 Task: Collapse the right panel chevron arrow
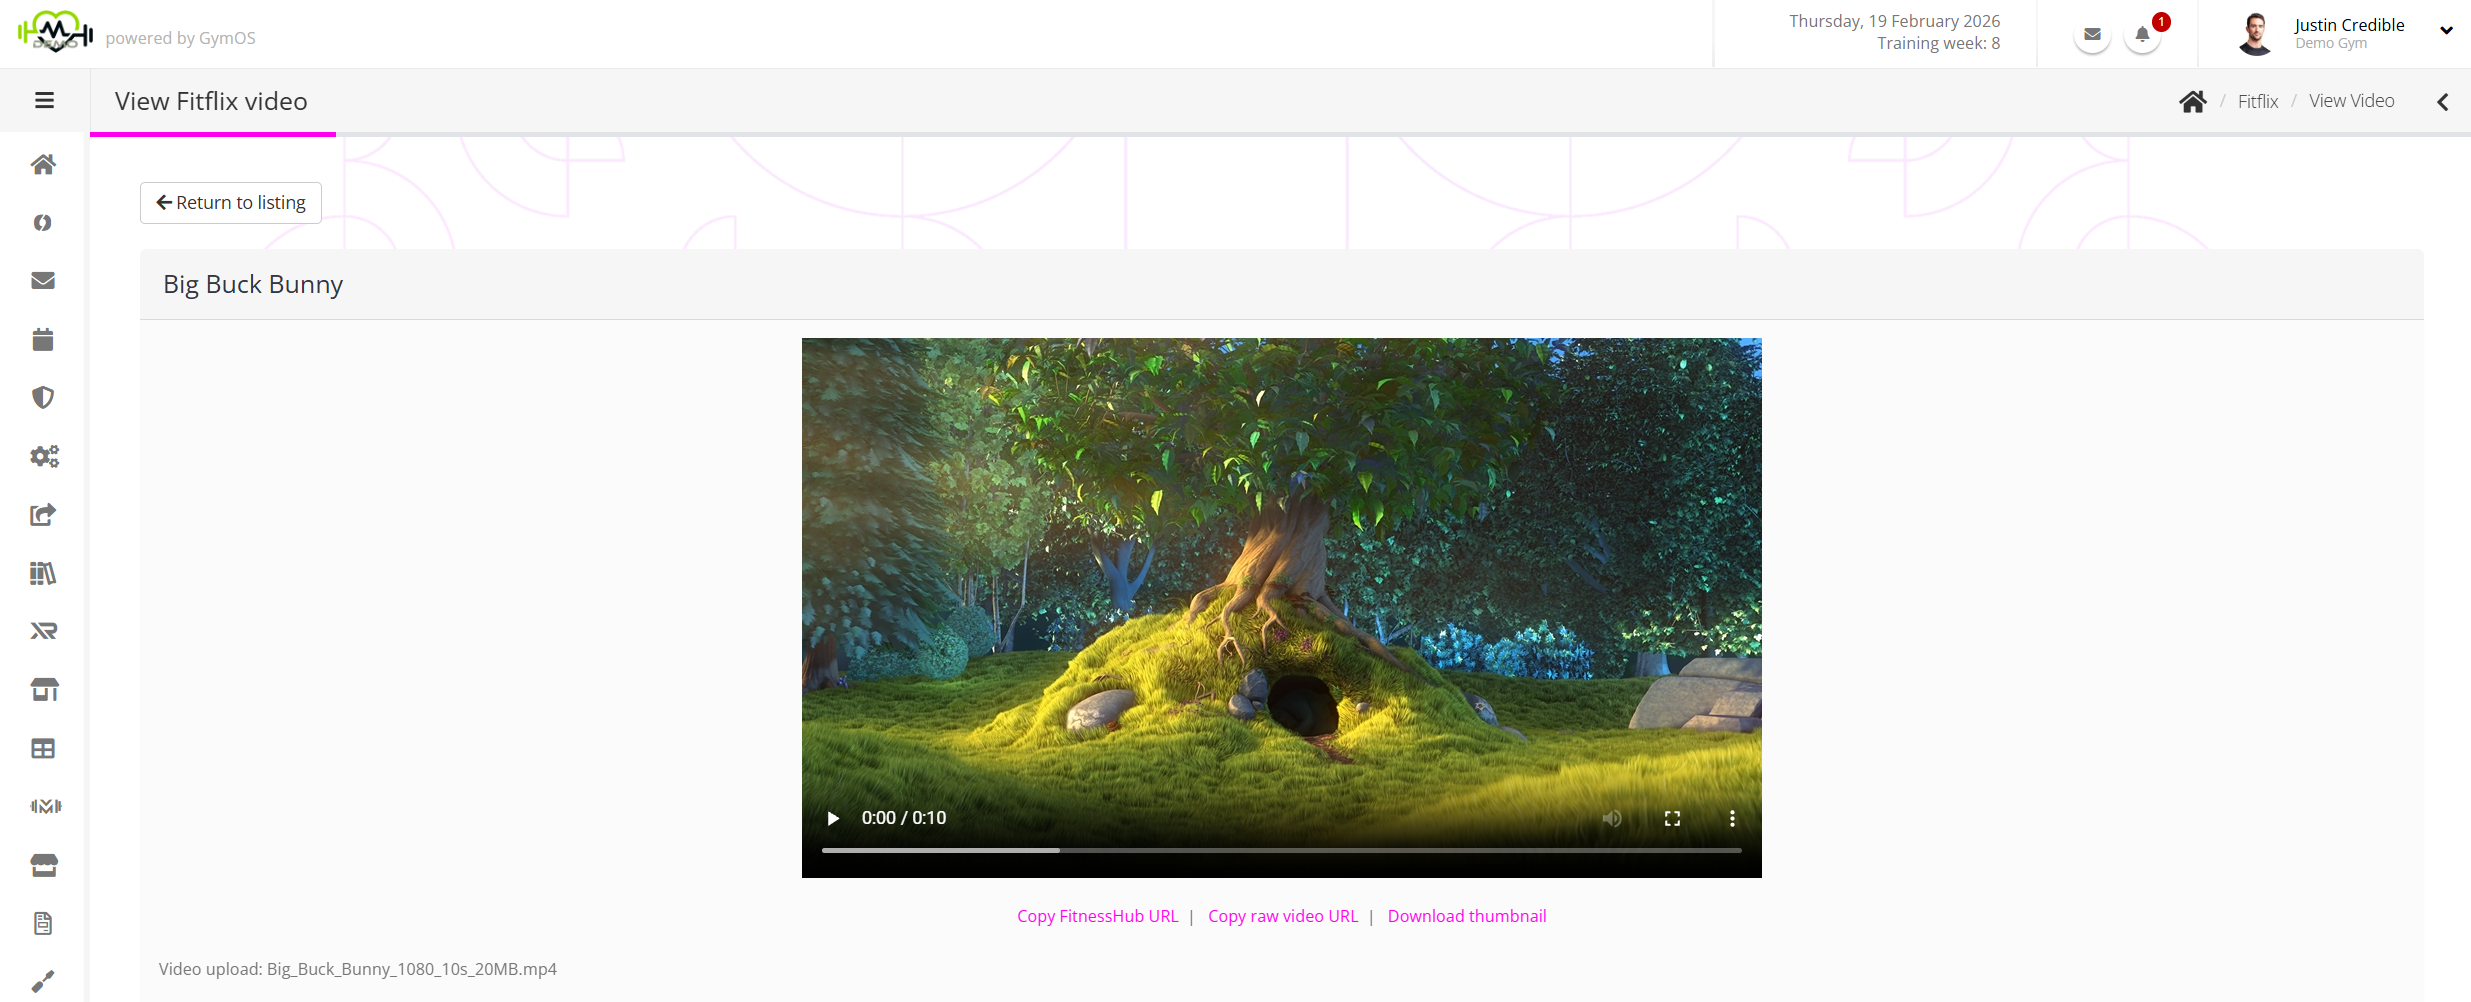[2443, 102]
